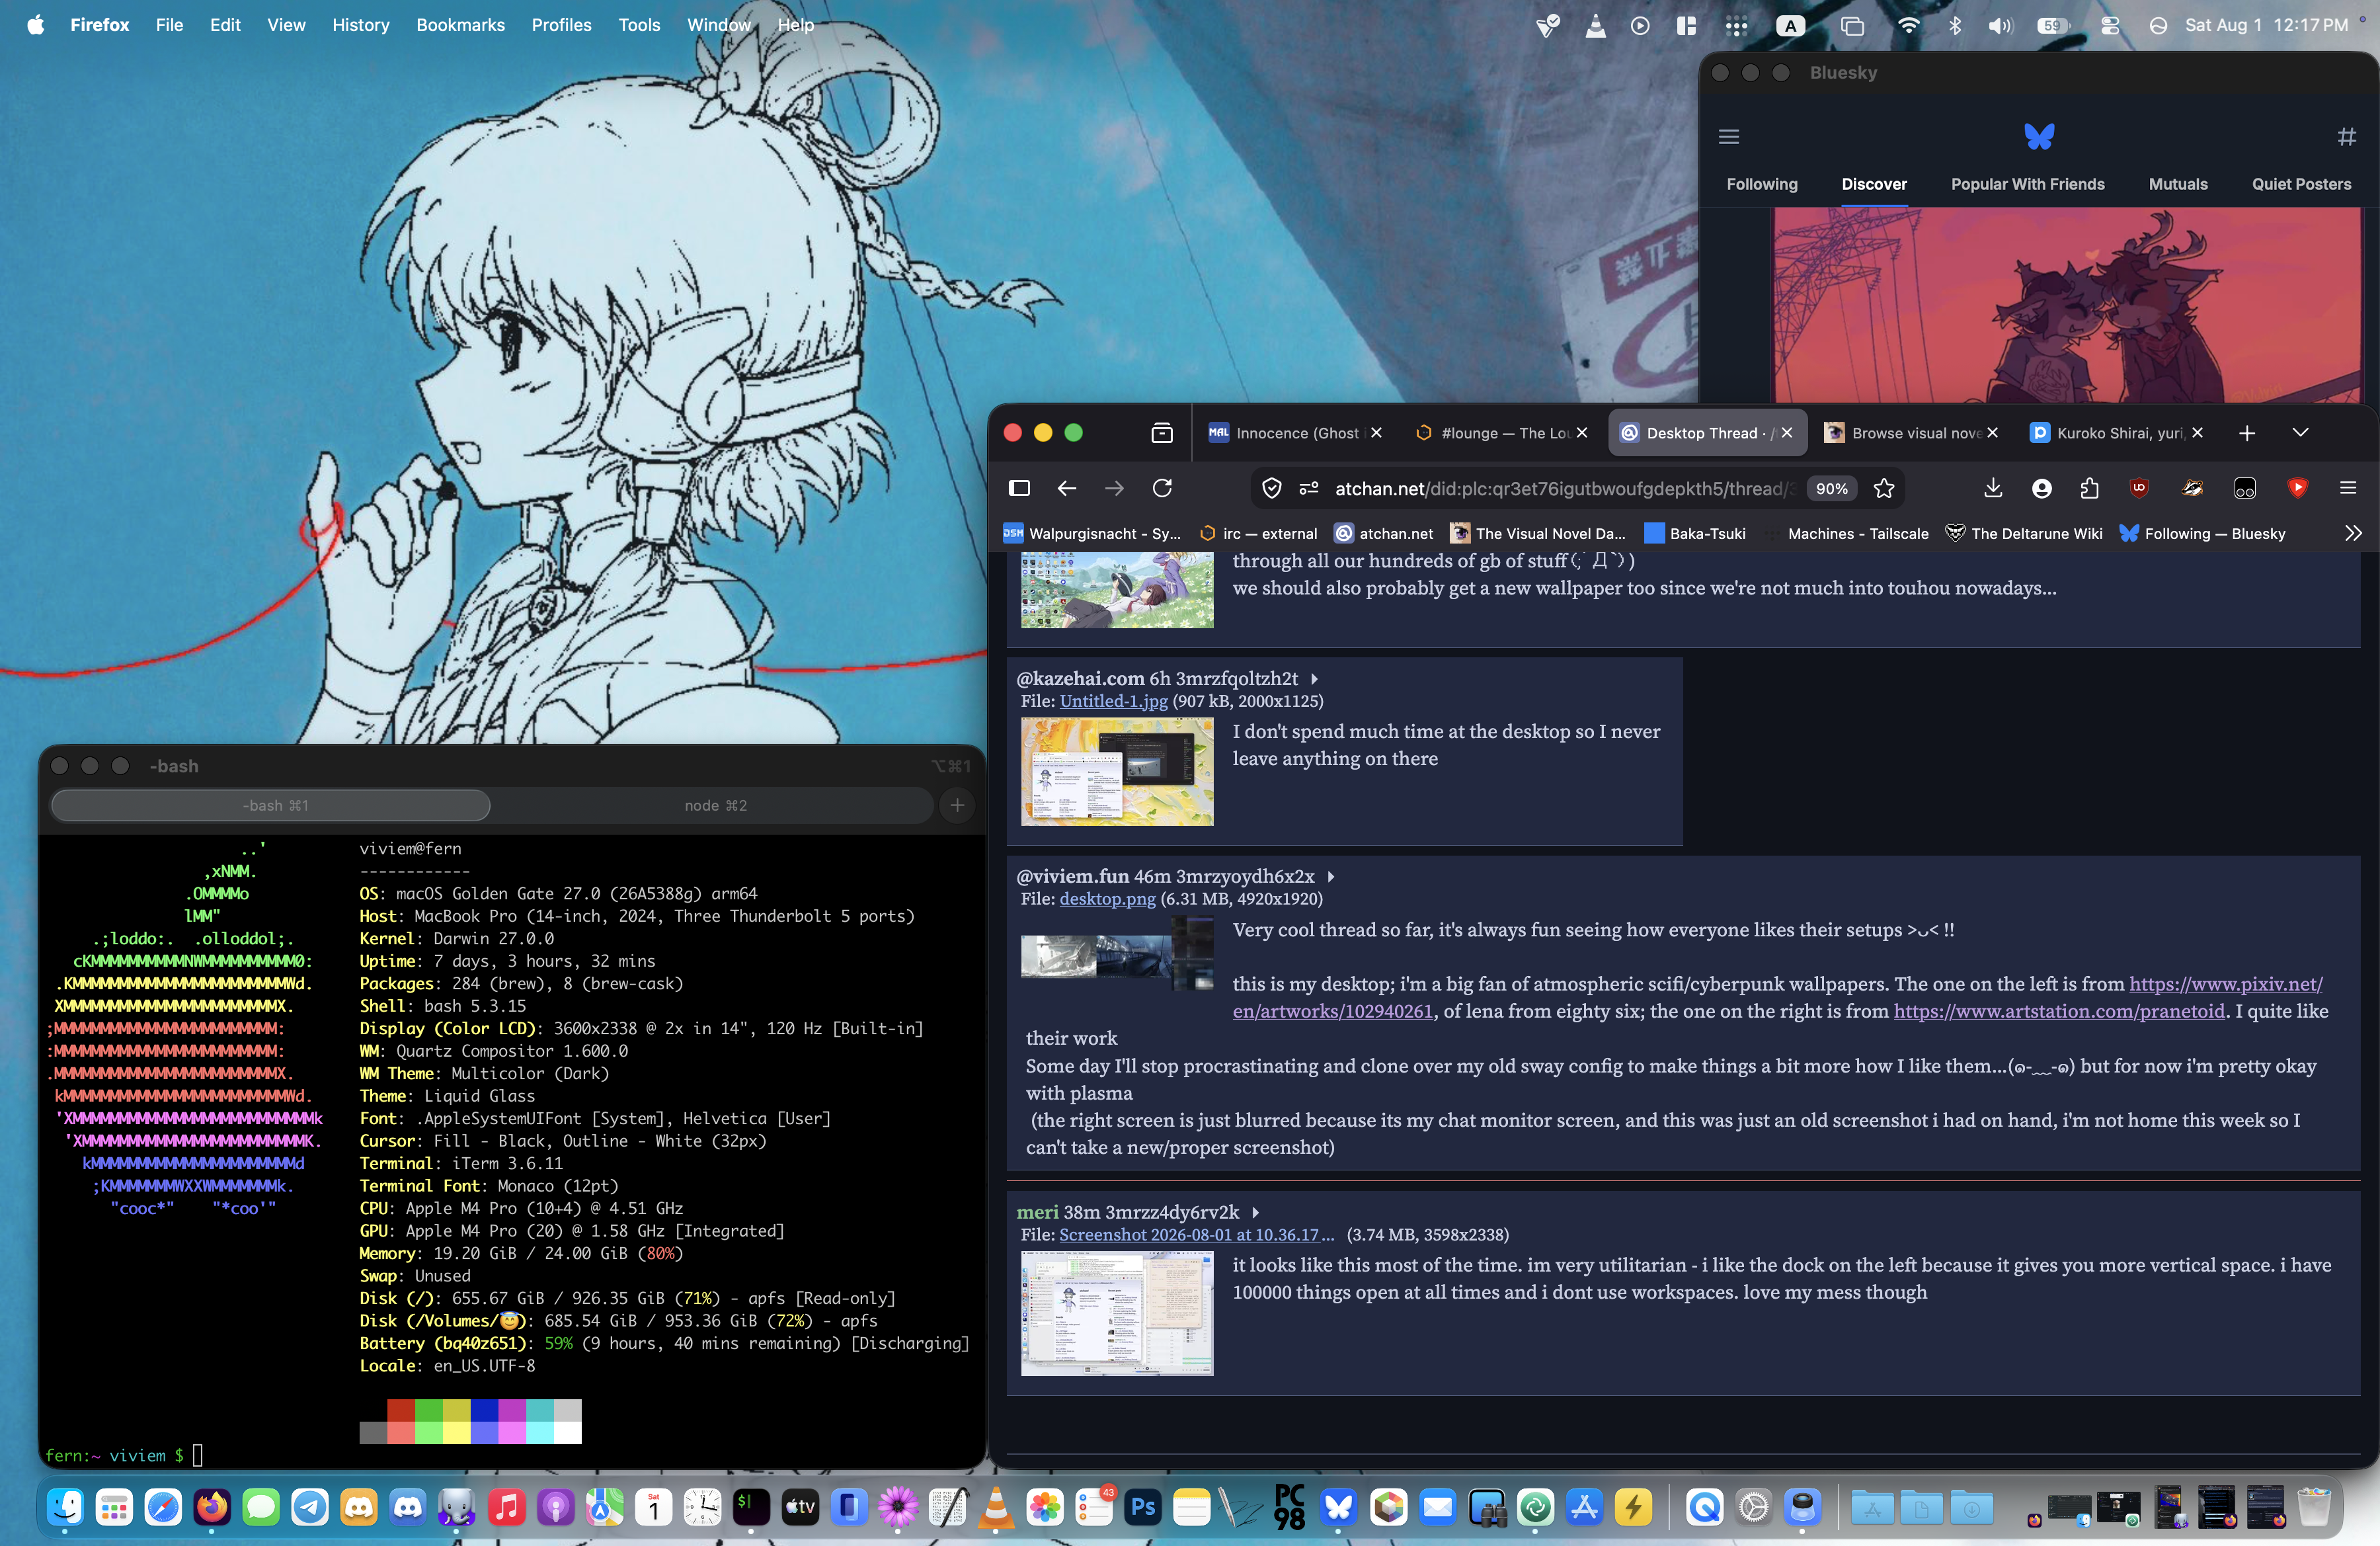2380x1546 pixels.
Task: Click the Bluesky butterfly logo
Action: click(2039, 136)
